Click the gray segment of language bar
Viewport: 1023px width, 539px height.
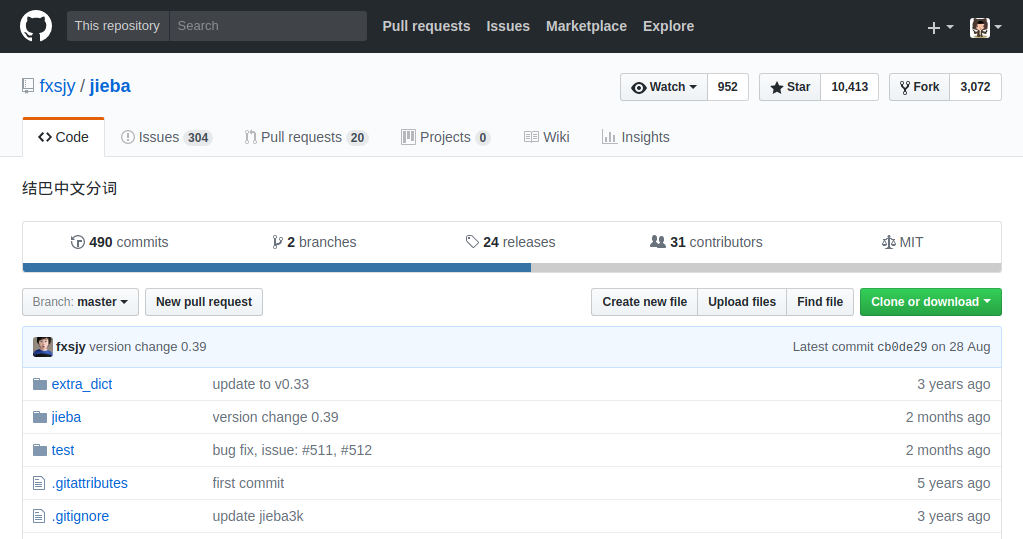pos(766,268)
